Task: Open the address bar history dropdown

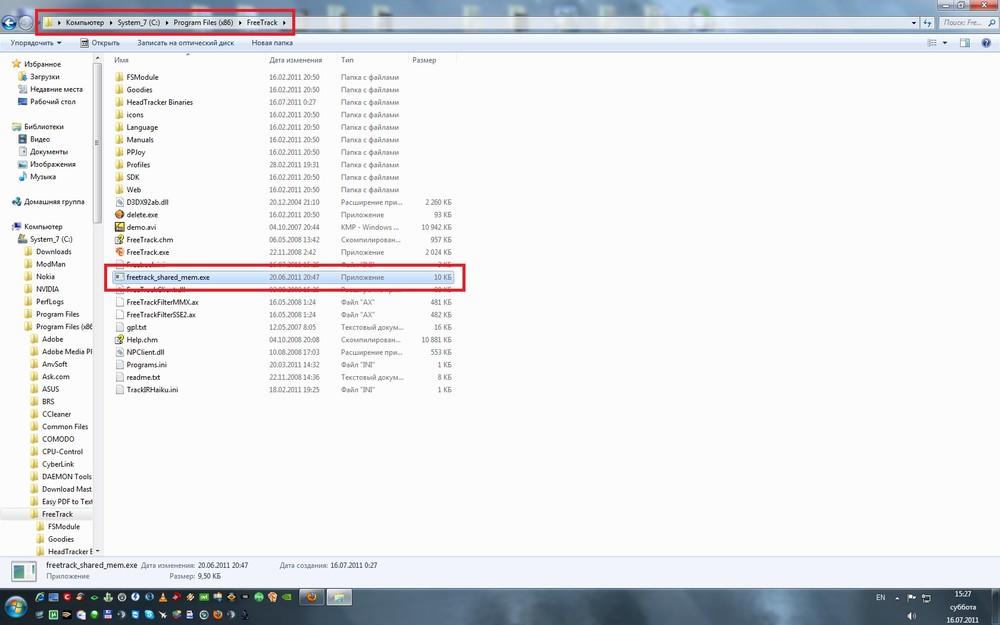Action: (914, 23)
